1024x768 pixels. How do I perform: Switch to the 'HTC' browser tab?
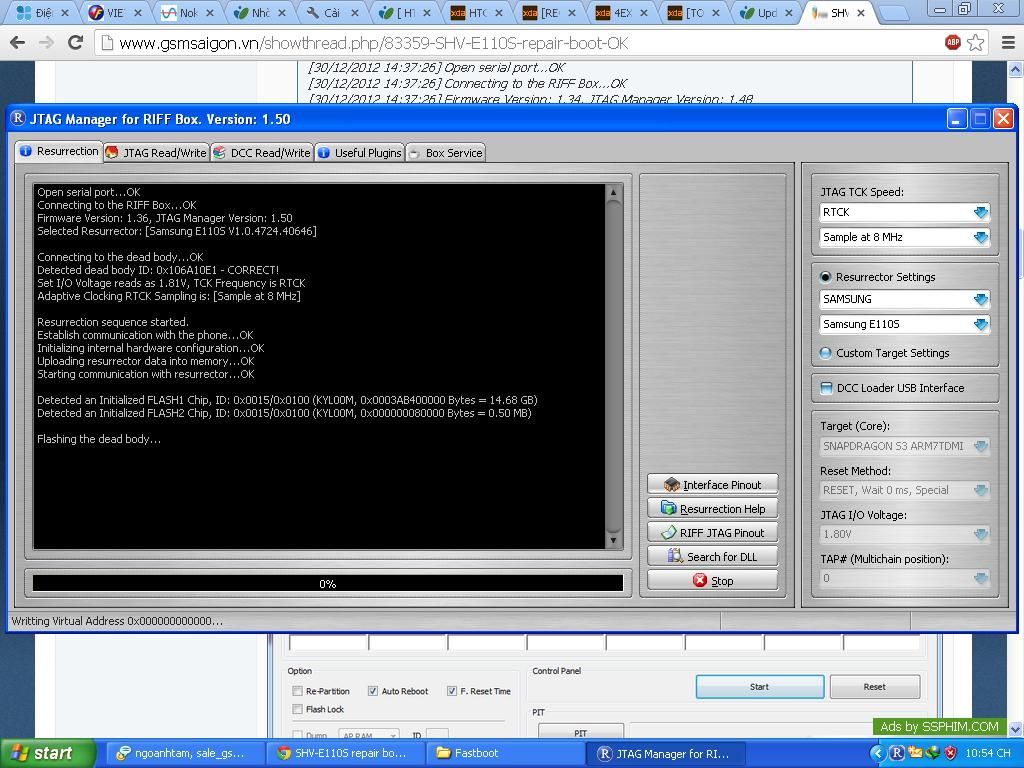coord(477,13)
